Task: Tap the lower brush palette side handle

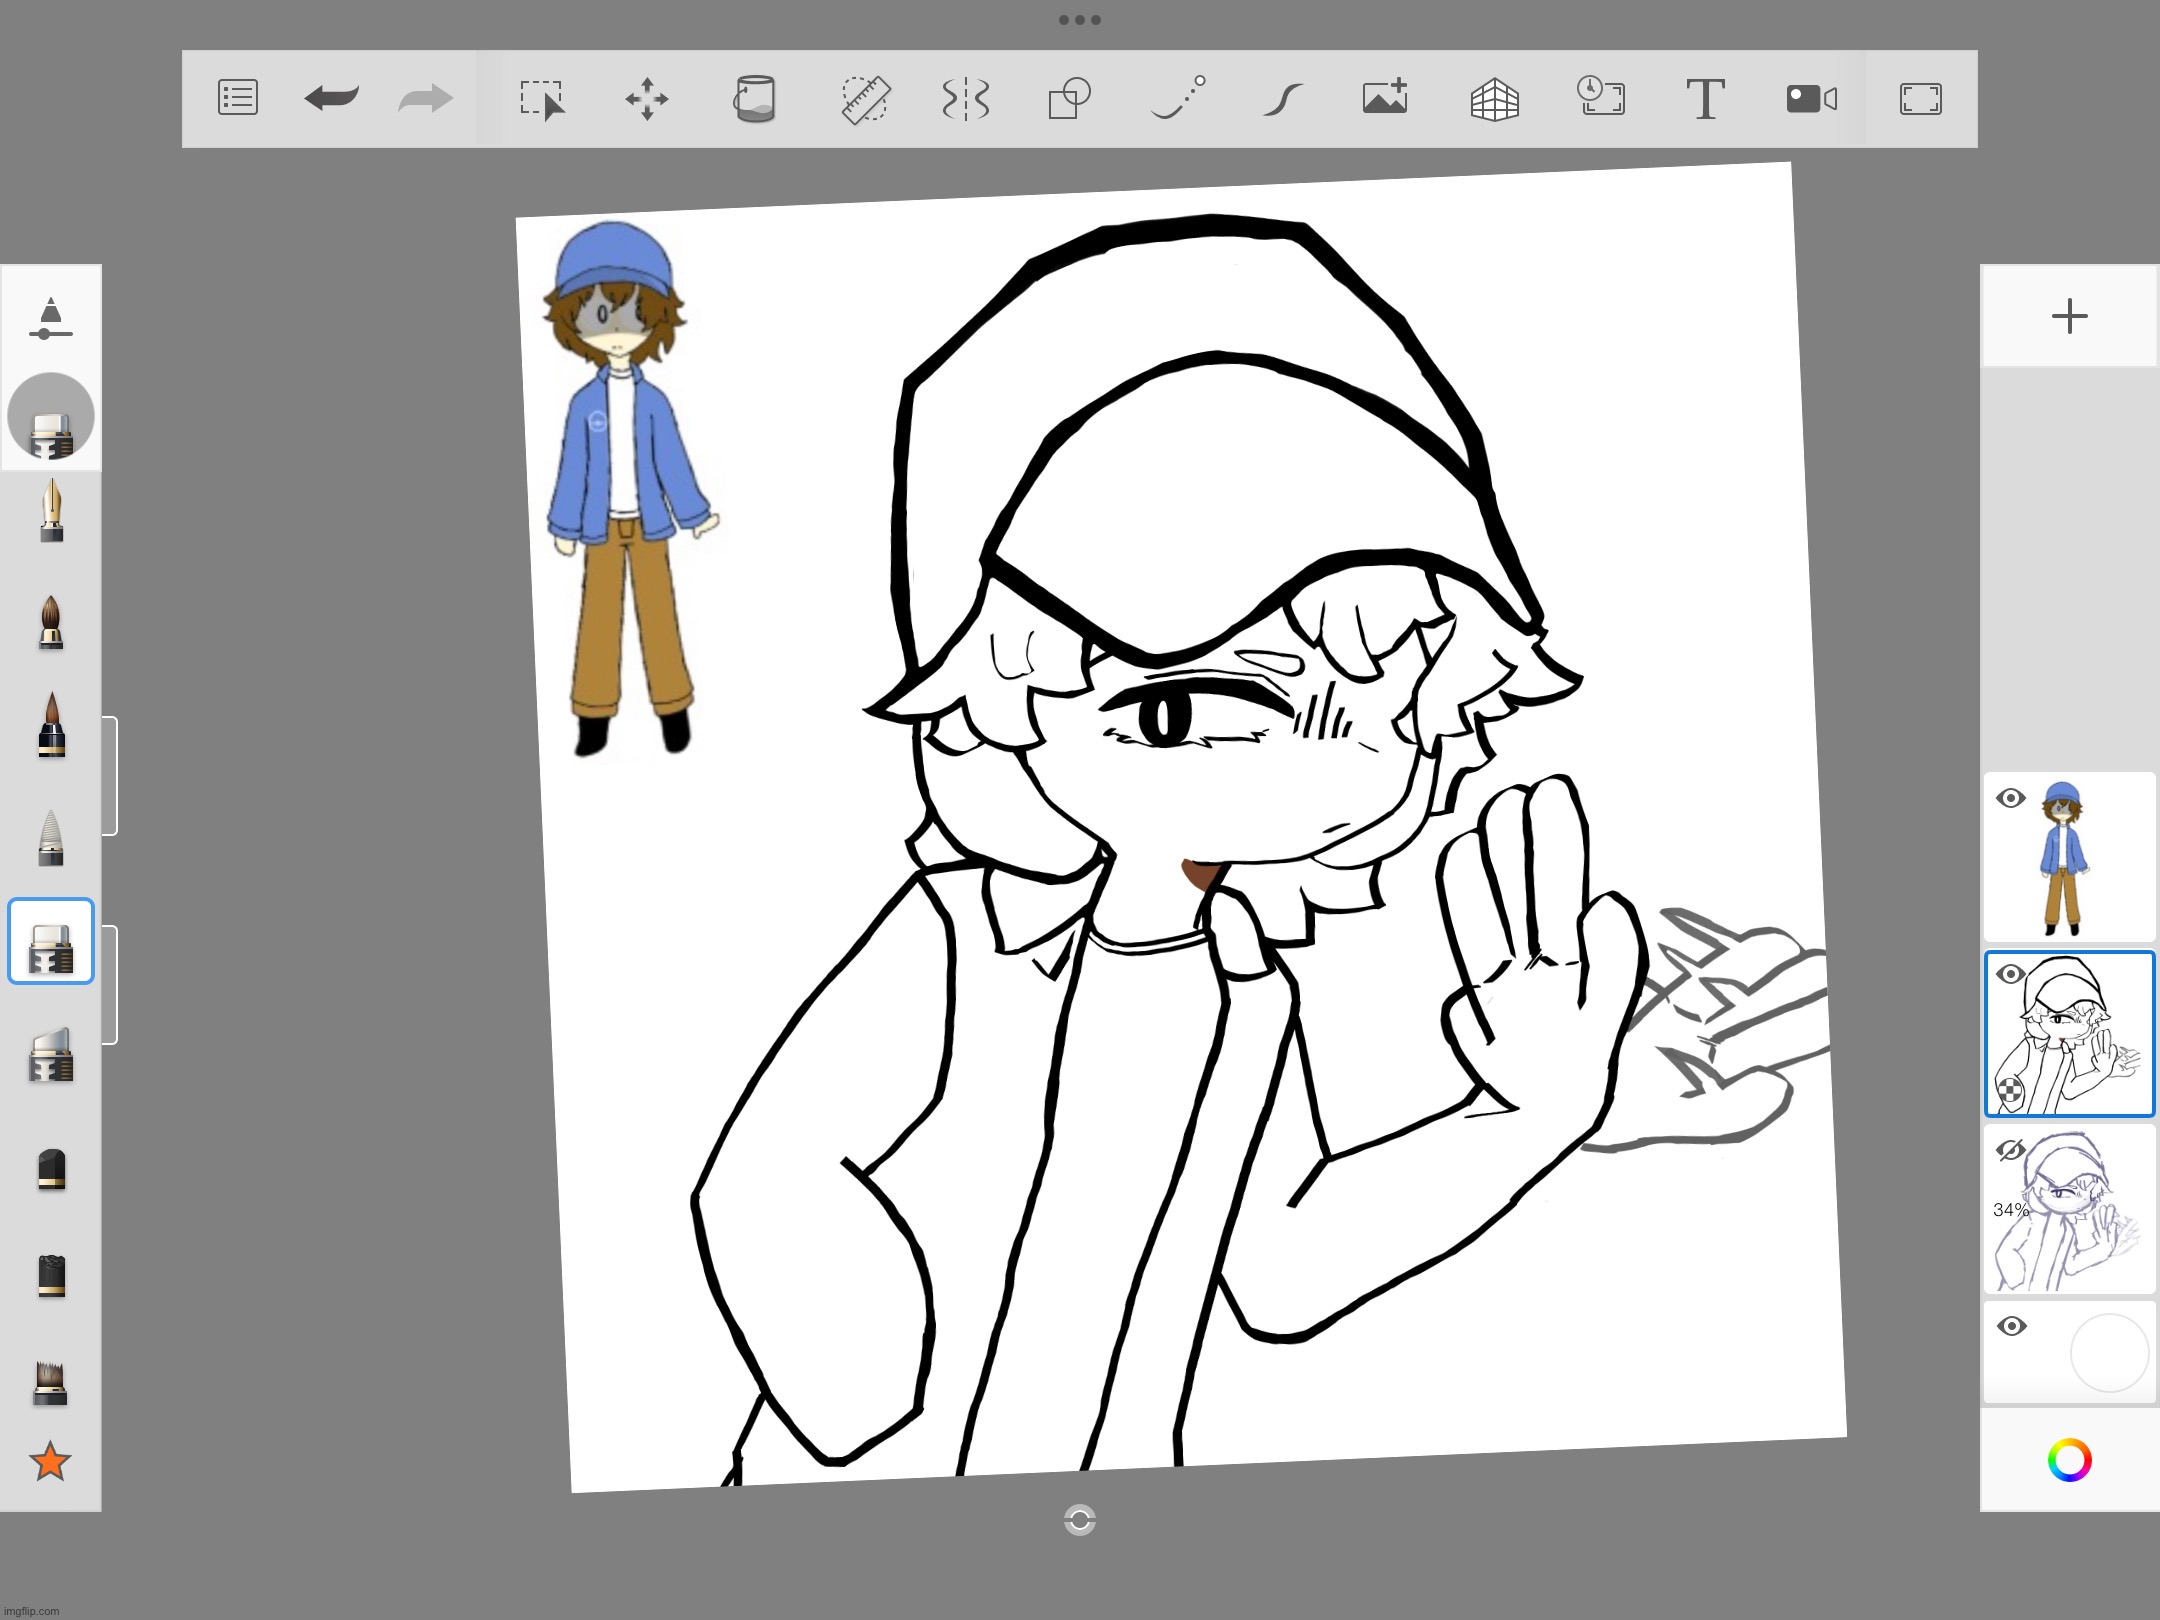Action: pyautogui.click(x=110, y=985)
